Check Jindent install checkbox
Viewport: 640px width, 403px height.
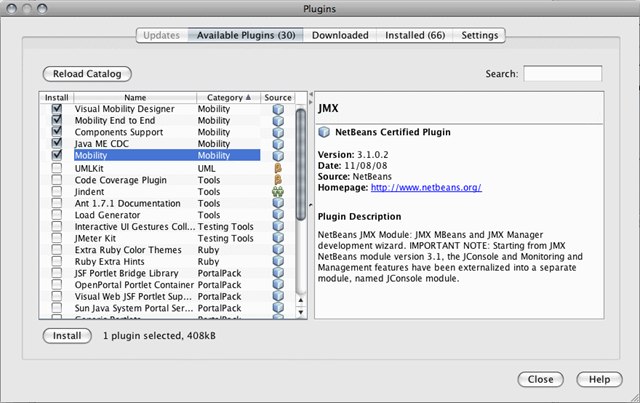(57, 191)
